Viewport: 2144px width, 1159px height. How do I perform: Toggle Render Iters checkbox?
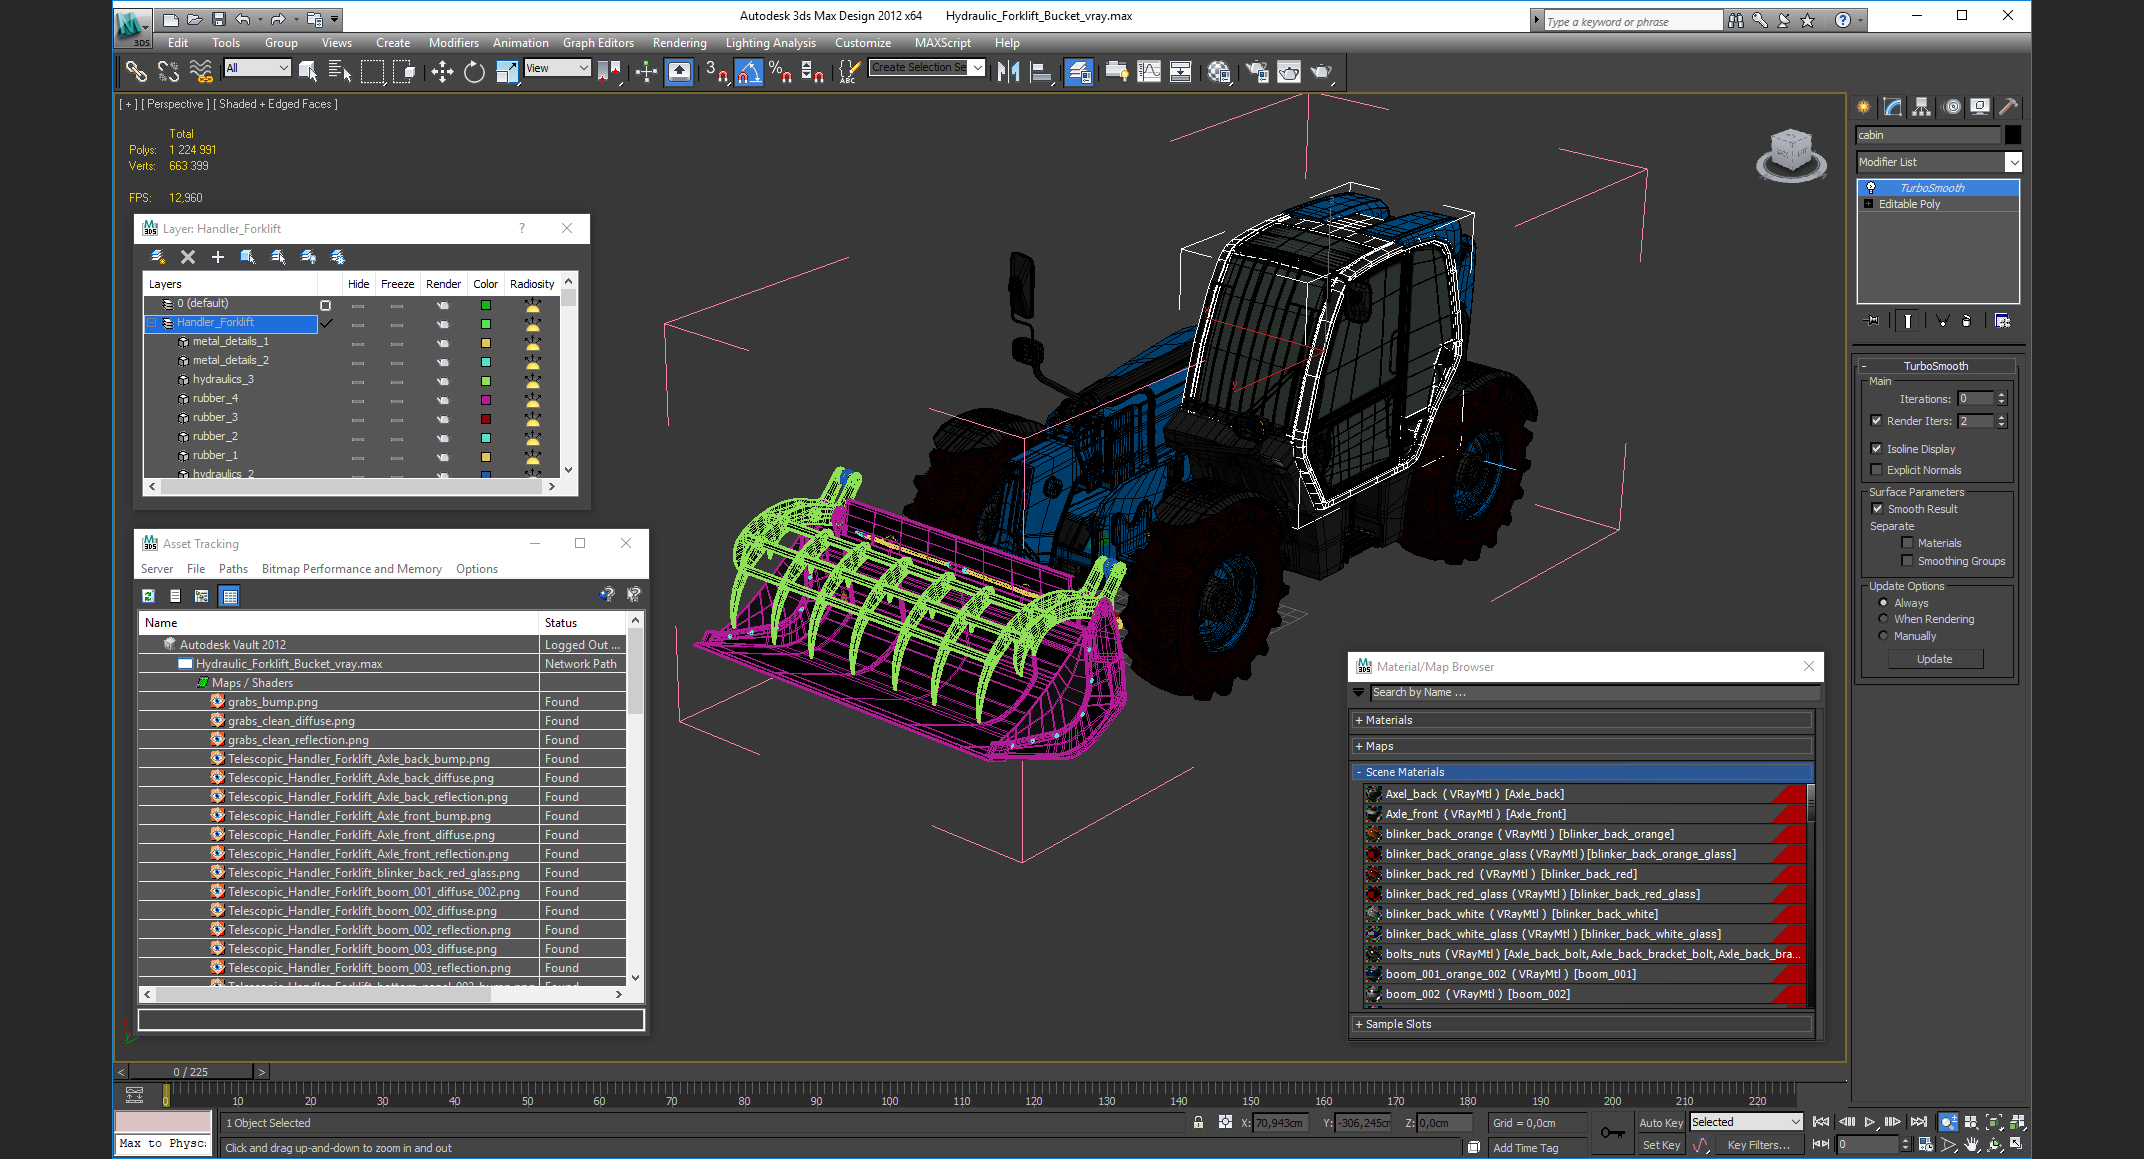[x=1876, y=421]
